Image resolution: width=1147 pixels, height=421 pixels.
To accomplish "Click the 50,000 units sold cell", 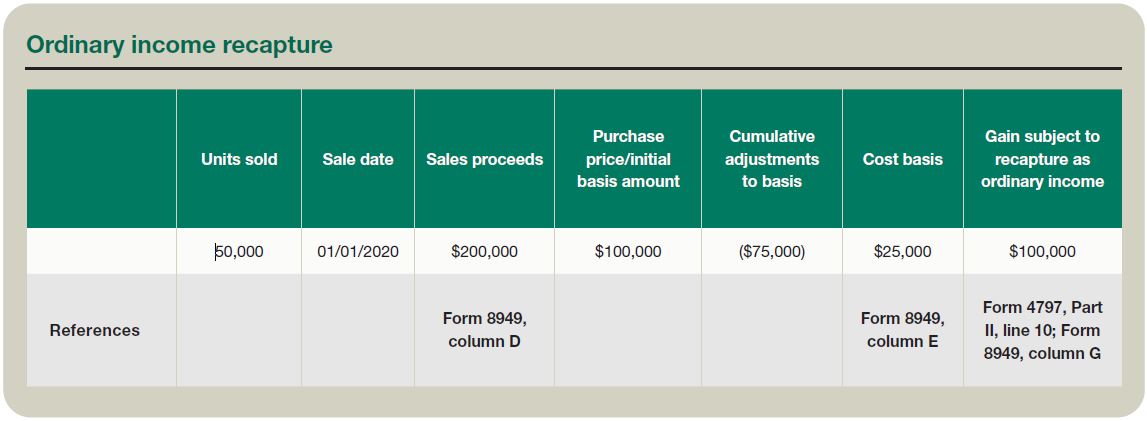I will click(239, 252).
